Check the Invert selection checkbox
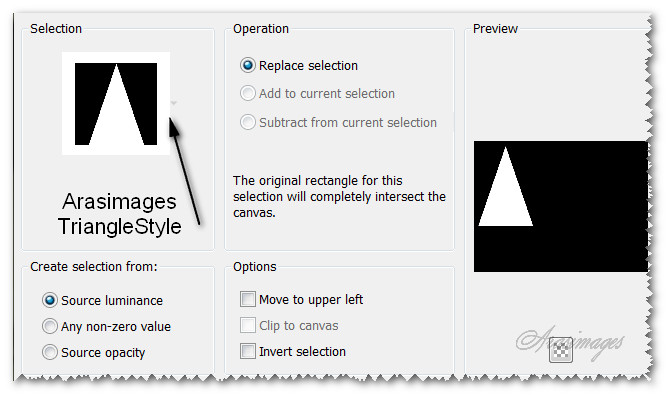Screen dimensions: 672x400 (x=248, y=351)
